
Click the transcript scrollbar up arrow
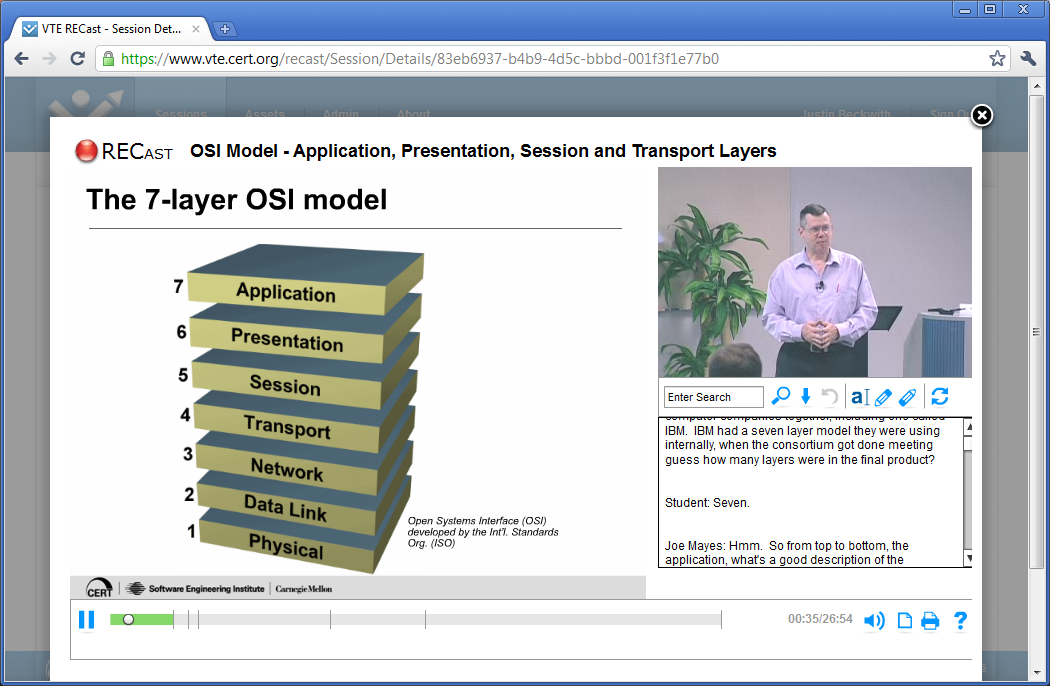[x=968, y=427]
